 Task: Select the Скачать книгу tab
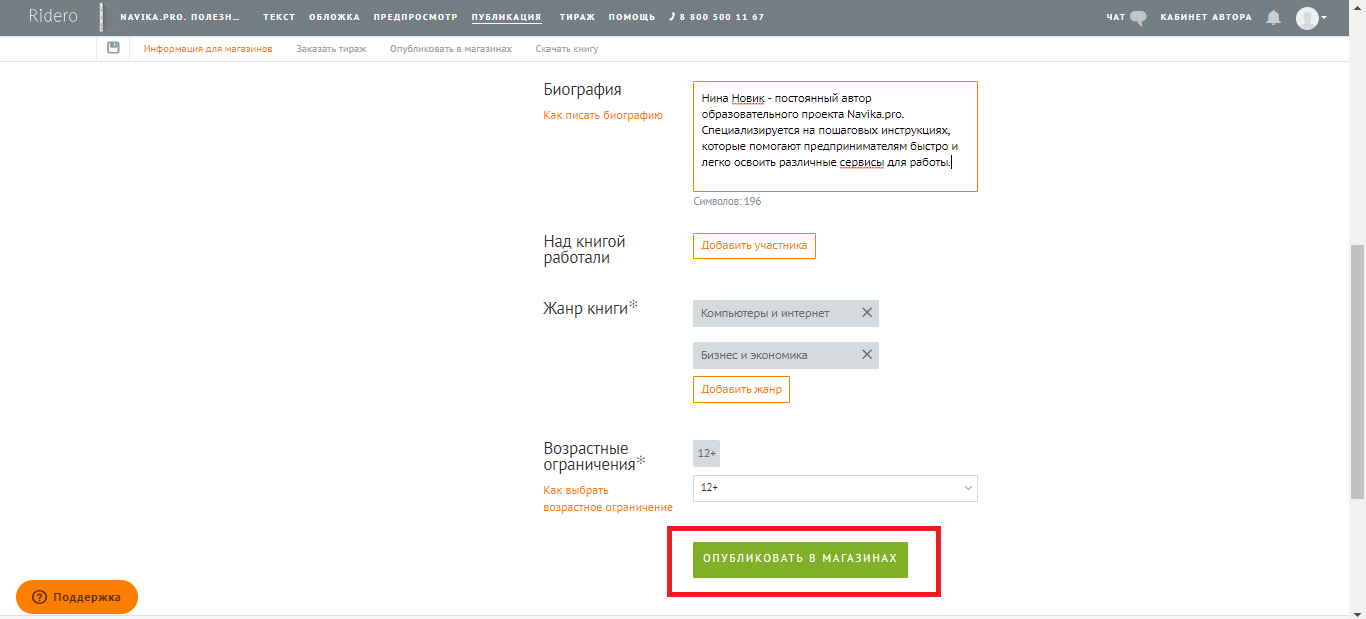click(567, 49)
